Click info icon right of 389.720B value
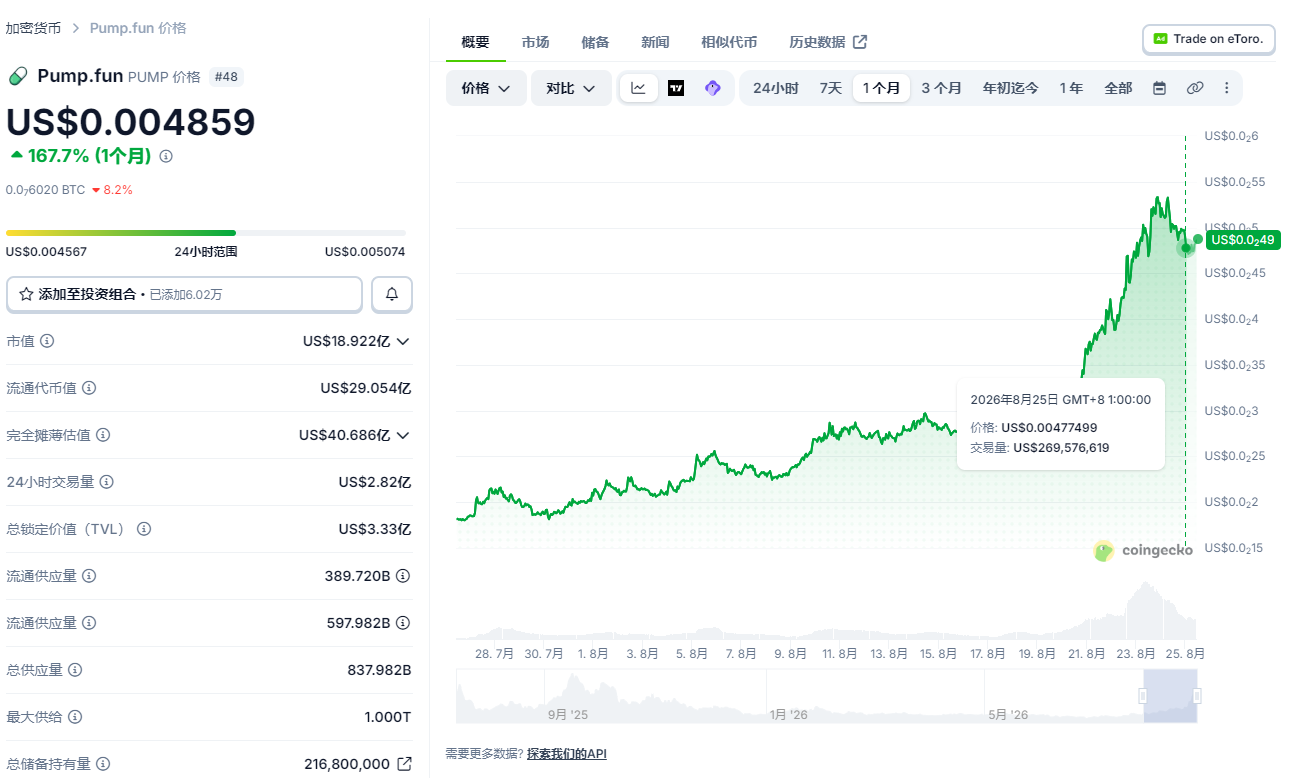The height and width of the screenshot is (778, 1300). tap(403, 576)
